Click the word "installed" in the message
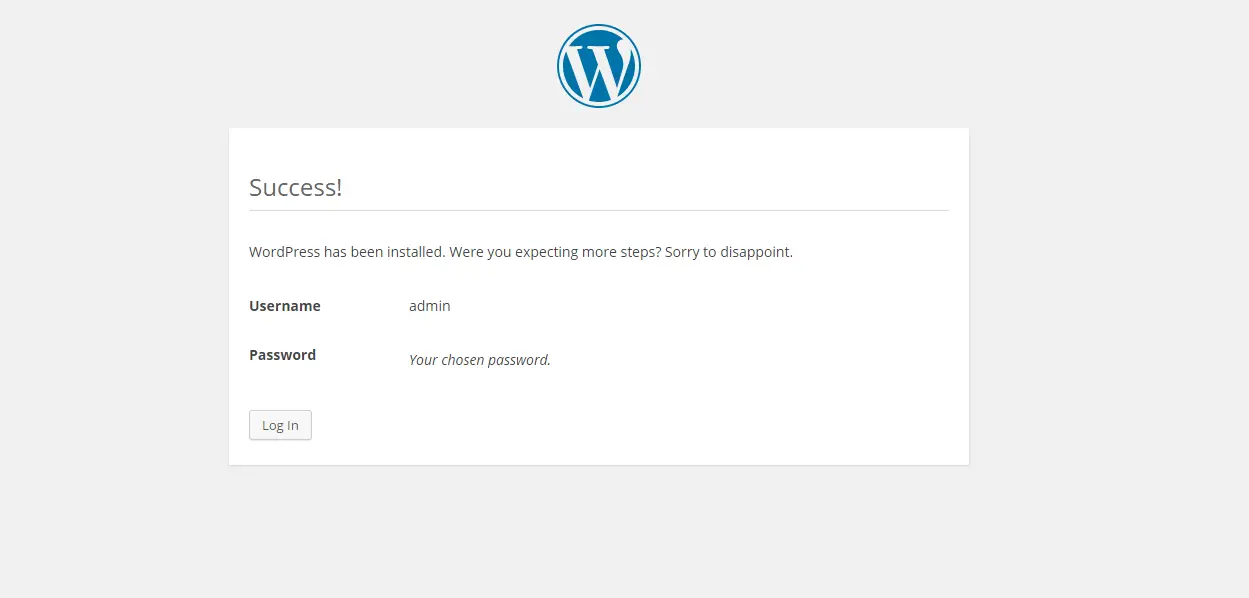Viewport: 1249px width, 598px height. [x=415, y=252]
